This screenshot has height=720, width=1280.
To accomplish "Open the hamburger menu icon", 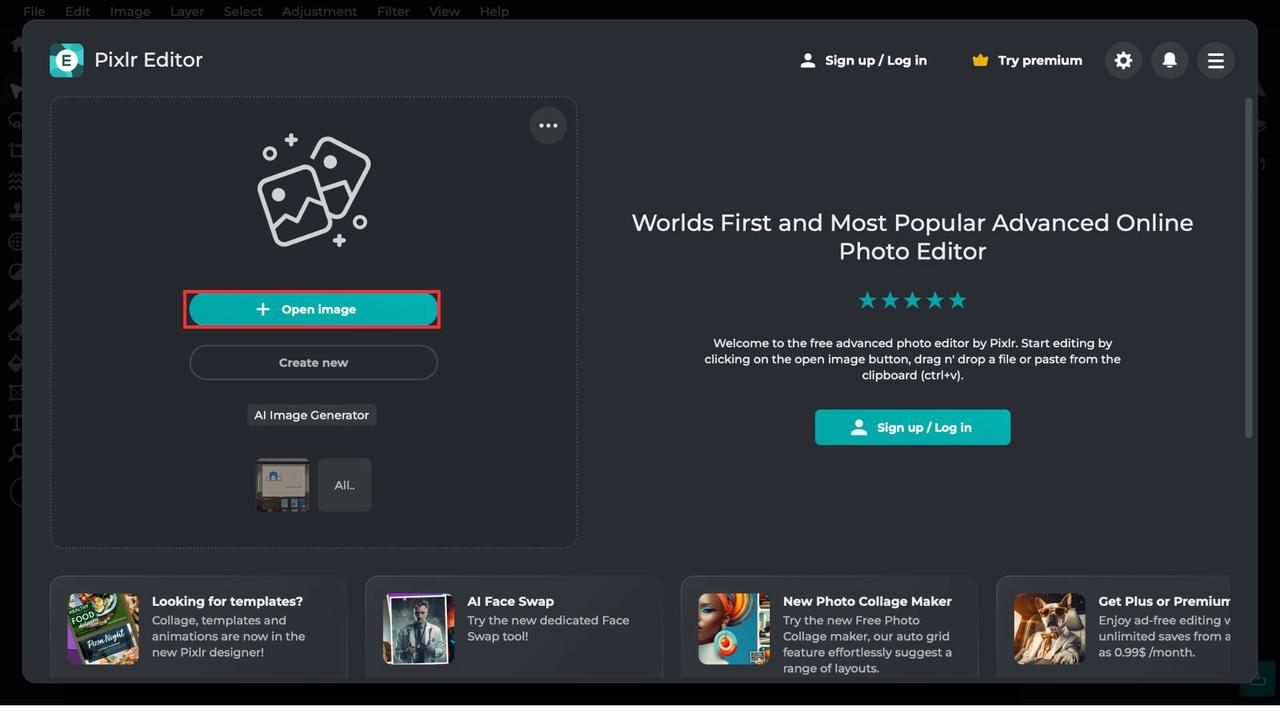I will pyautogui.click(x=1215, y=60).
